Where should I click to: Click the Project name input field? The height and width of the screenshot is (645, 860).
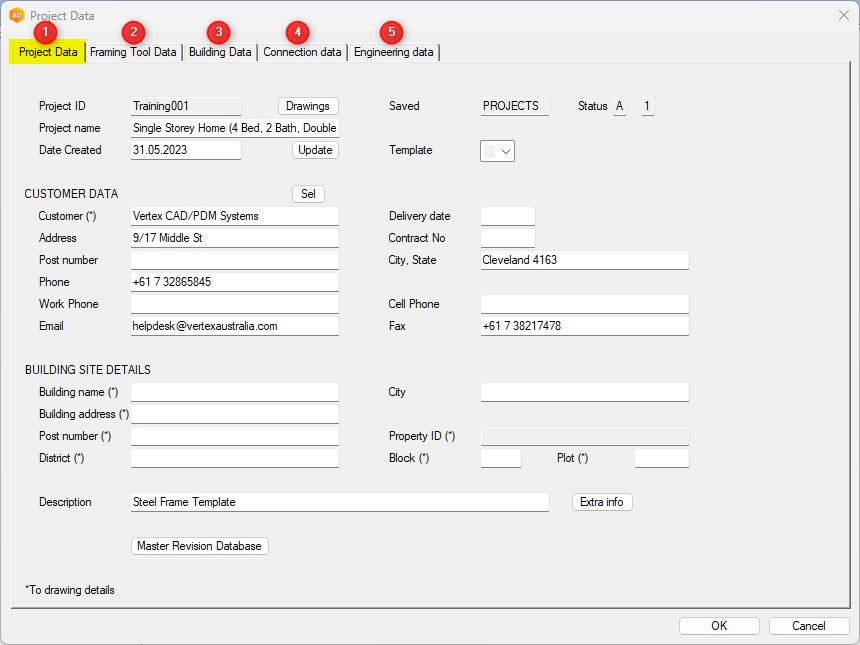coord(235,128)
